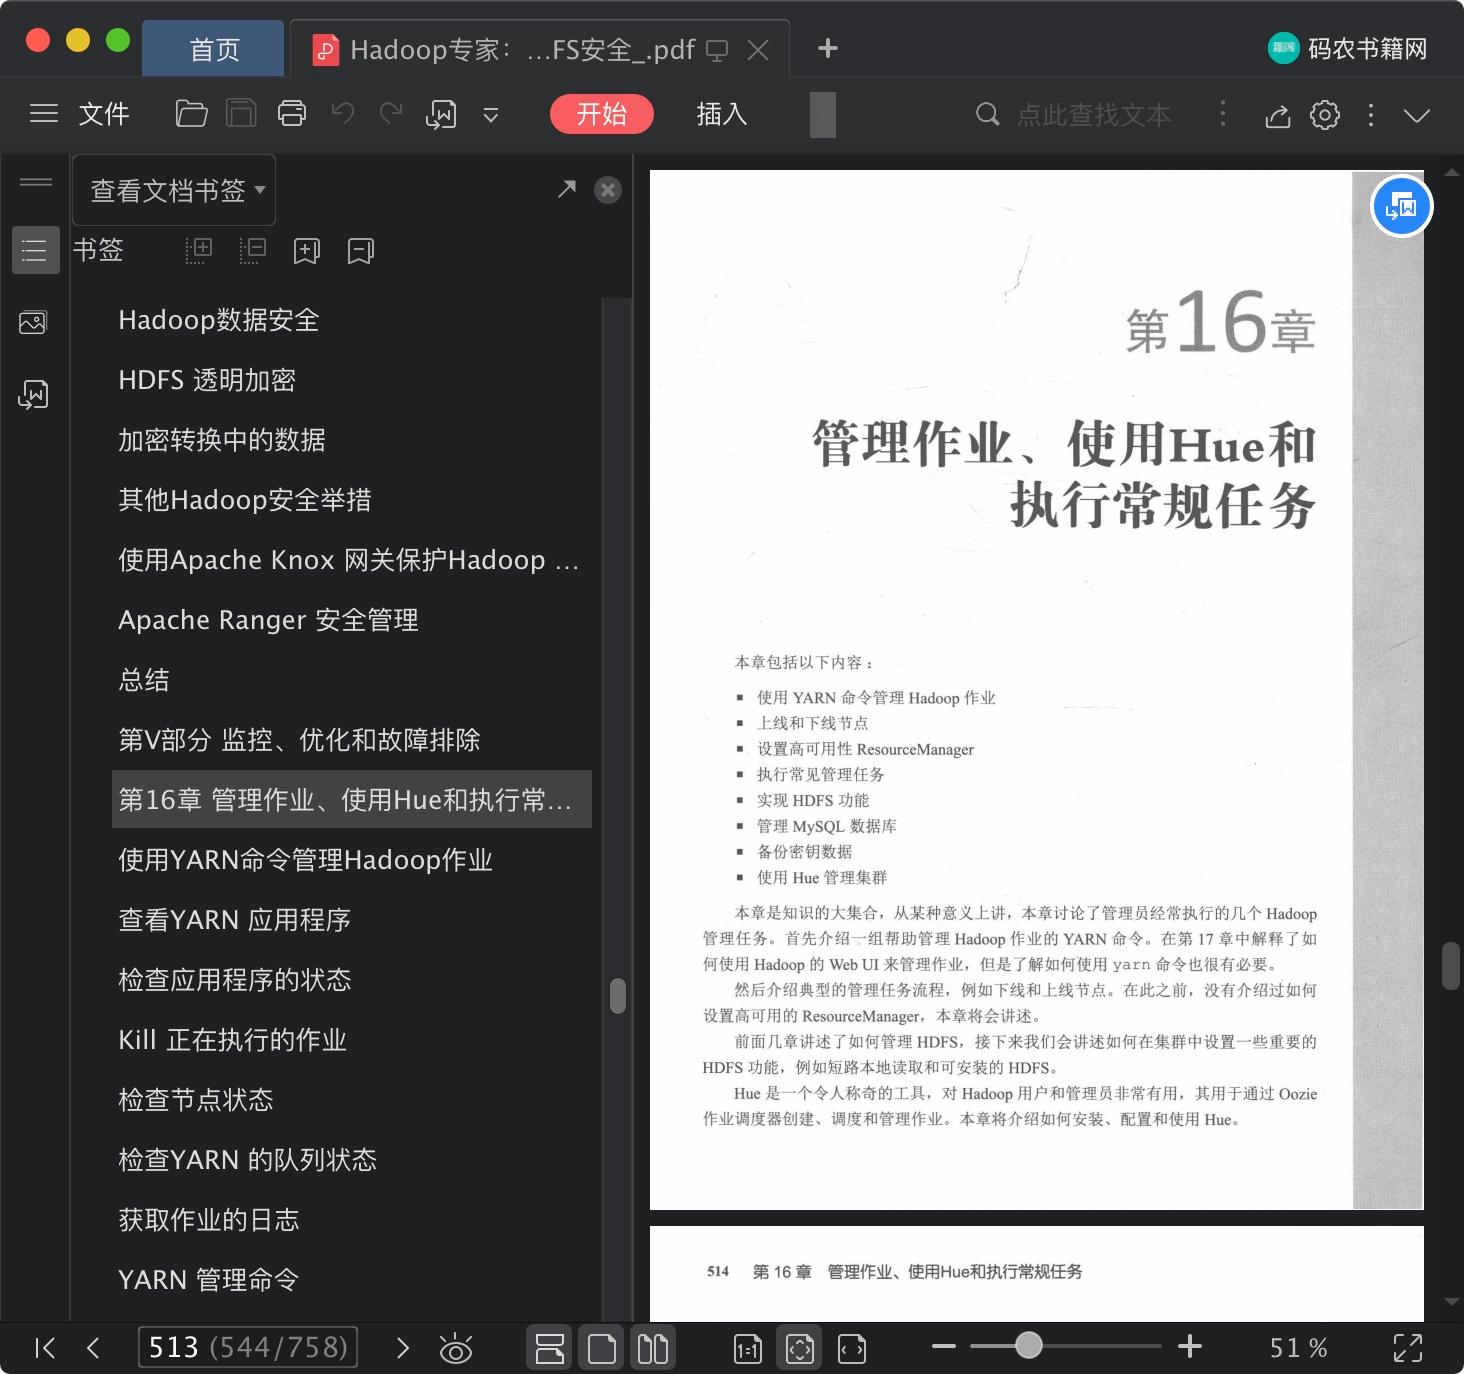The width and height of the screenshot is (1464, 1374).
Task: Zoom out with the minus button
Action: [x=943, y=1347]
